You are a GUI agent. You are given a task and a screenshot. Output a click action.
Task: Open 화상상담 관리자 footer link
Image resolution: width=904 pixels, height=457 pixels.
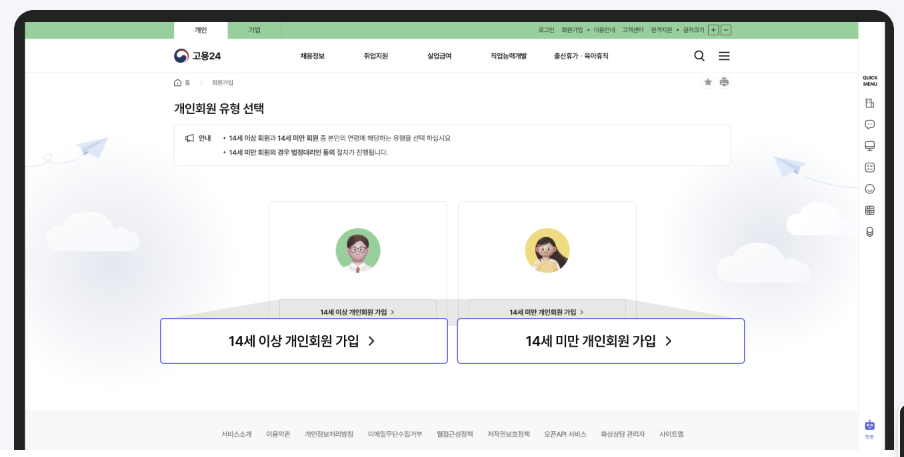click(x=623, y=434)
